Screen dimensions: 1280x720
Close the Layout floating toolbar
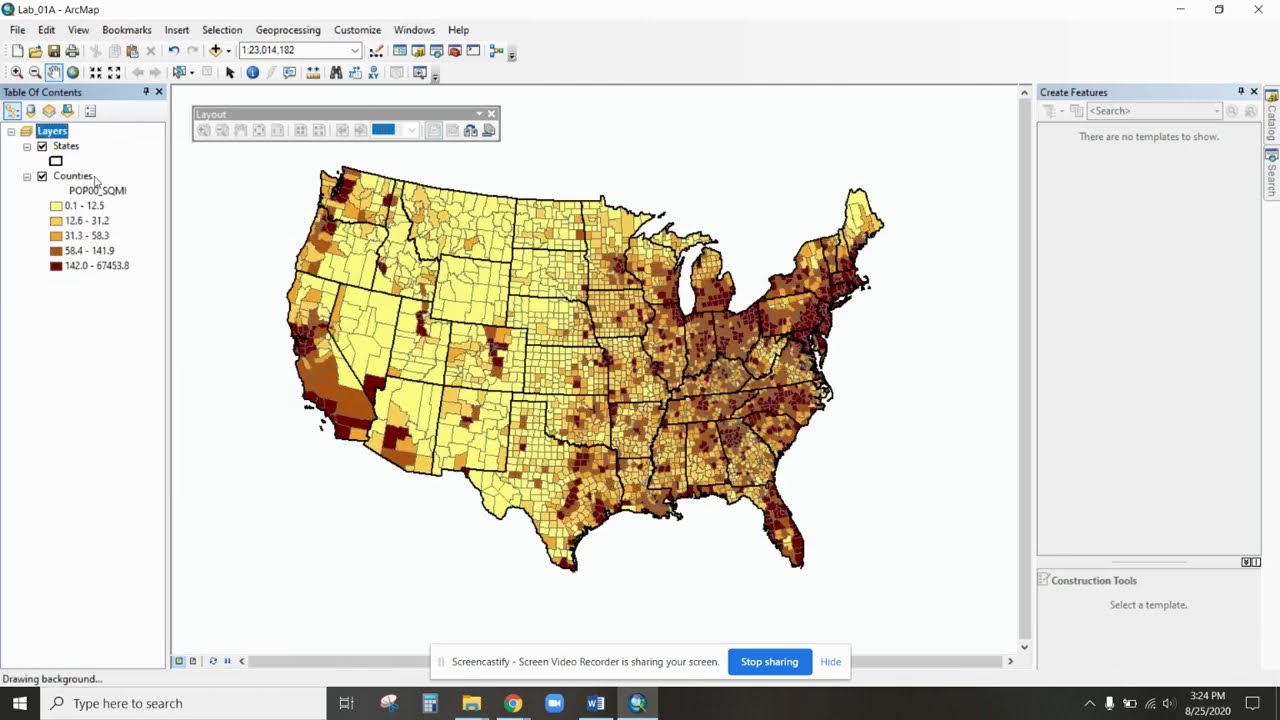[x=491, y=114]
